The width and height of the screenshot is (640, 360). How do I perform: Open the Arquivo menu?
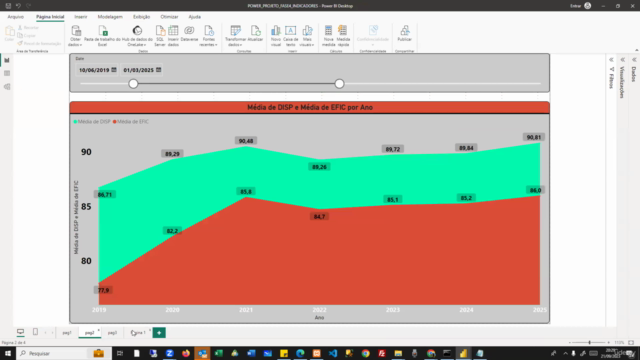pyautogui.click(x=16, y=17)
